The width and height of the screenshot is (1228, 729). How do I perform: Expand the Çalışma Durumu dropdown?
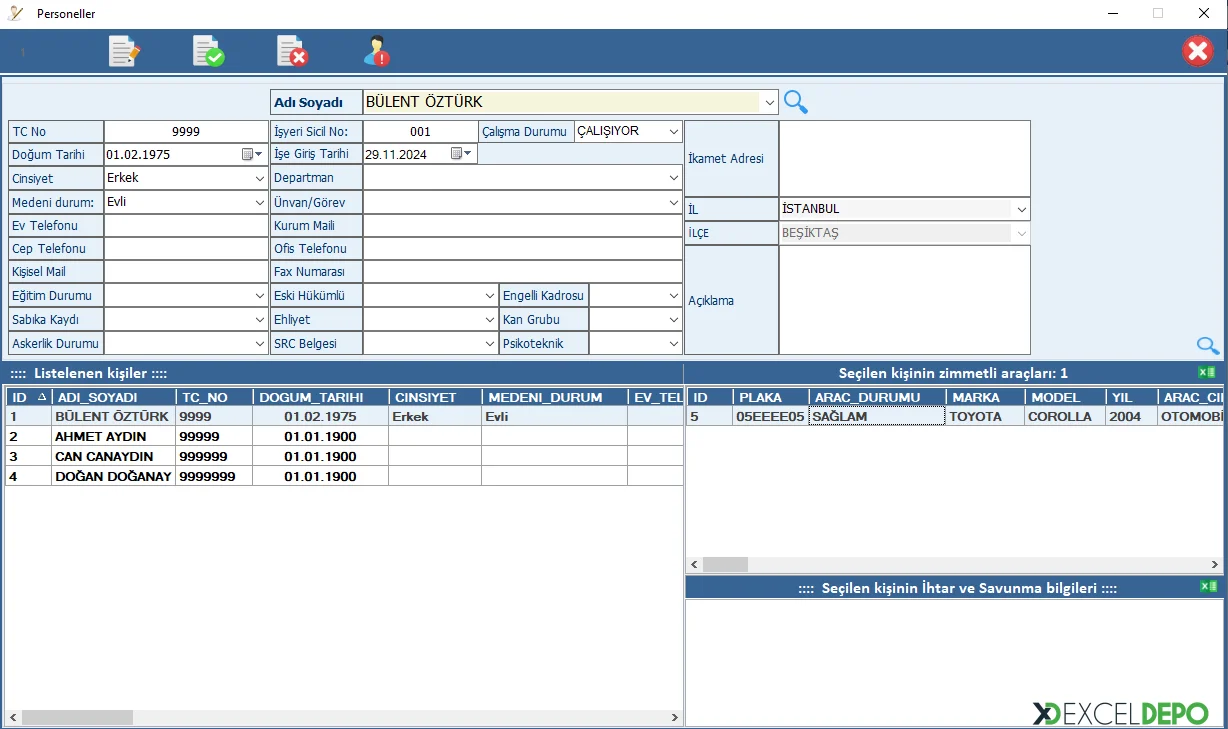pos(675,131)
